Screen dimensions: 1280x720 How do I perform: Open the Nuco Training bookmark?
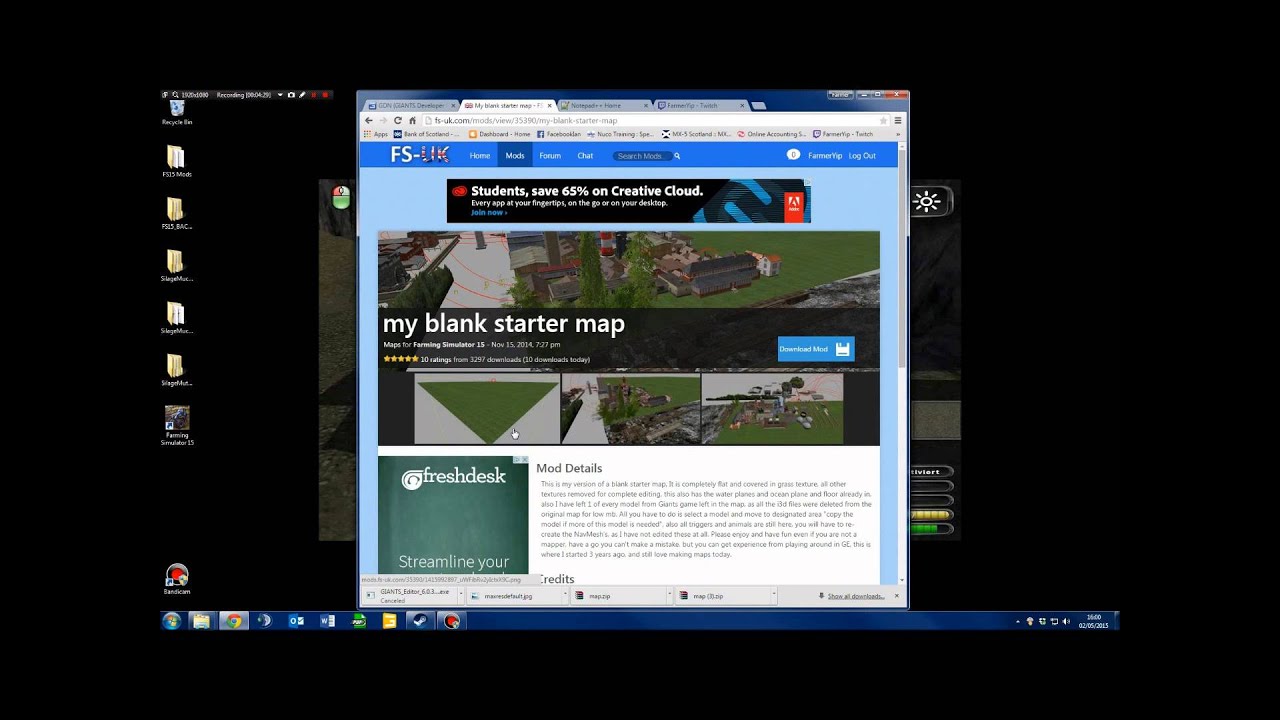(620, 134)
